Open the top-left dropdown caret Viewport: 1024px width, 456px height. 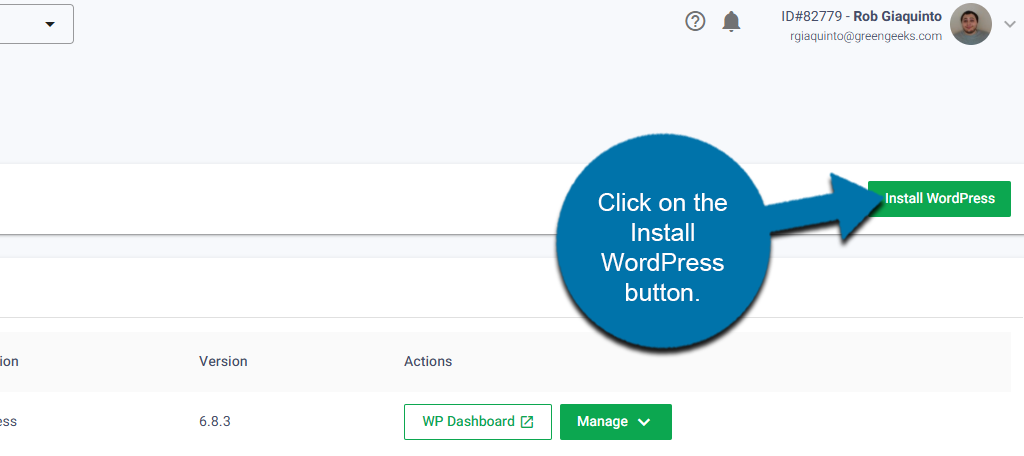pyautogui.click(x=50, y=24)
